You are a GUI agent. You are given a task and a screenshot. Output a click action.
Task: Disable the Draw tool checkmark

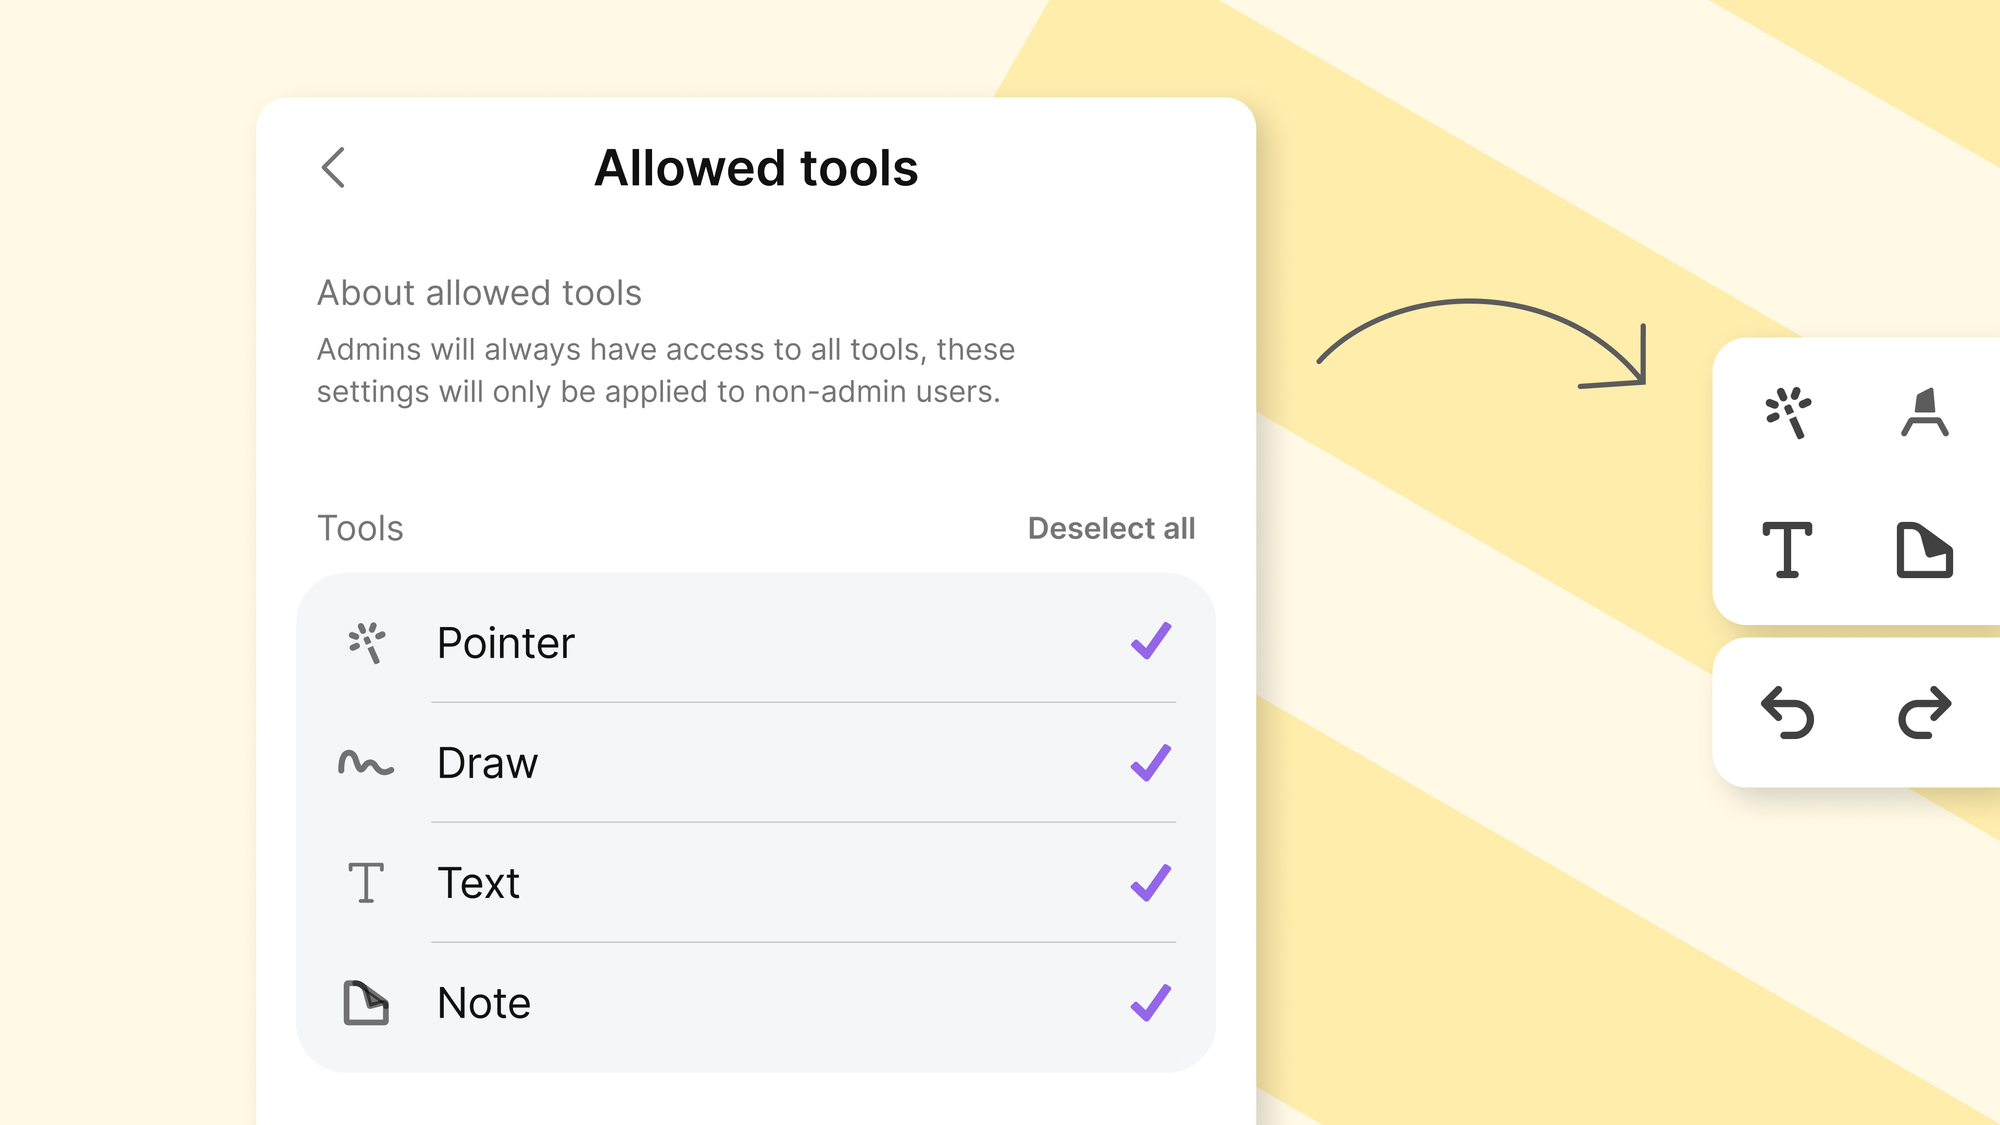pos(1152,763)
